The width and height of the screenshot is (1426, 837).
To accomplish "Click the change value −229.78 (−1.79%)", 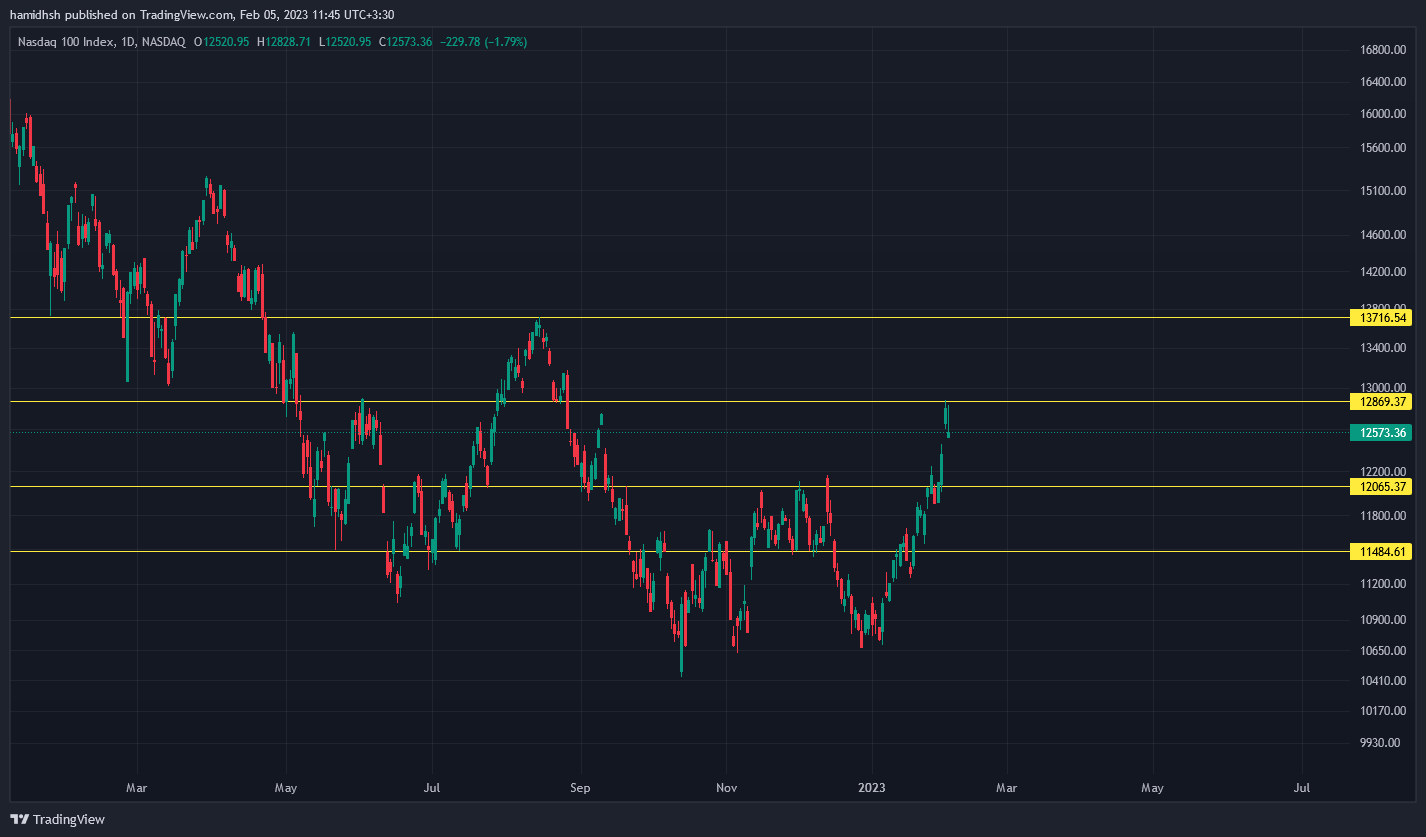I will pos(483,41).
